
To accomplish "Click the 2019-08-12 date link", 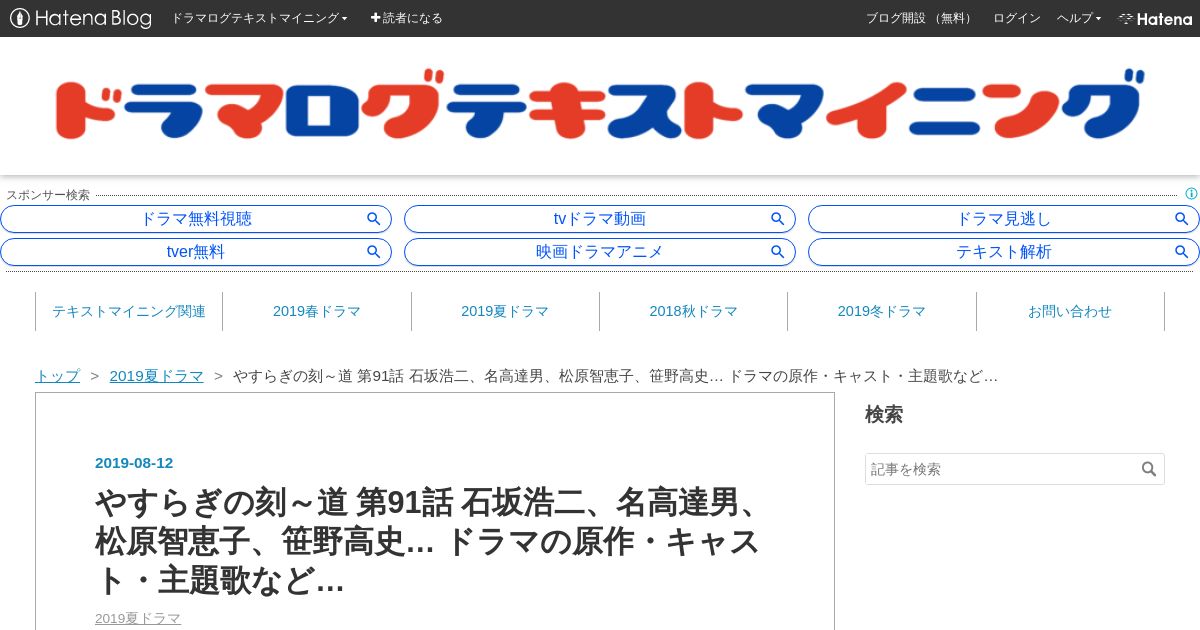I will 134,463.
